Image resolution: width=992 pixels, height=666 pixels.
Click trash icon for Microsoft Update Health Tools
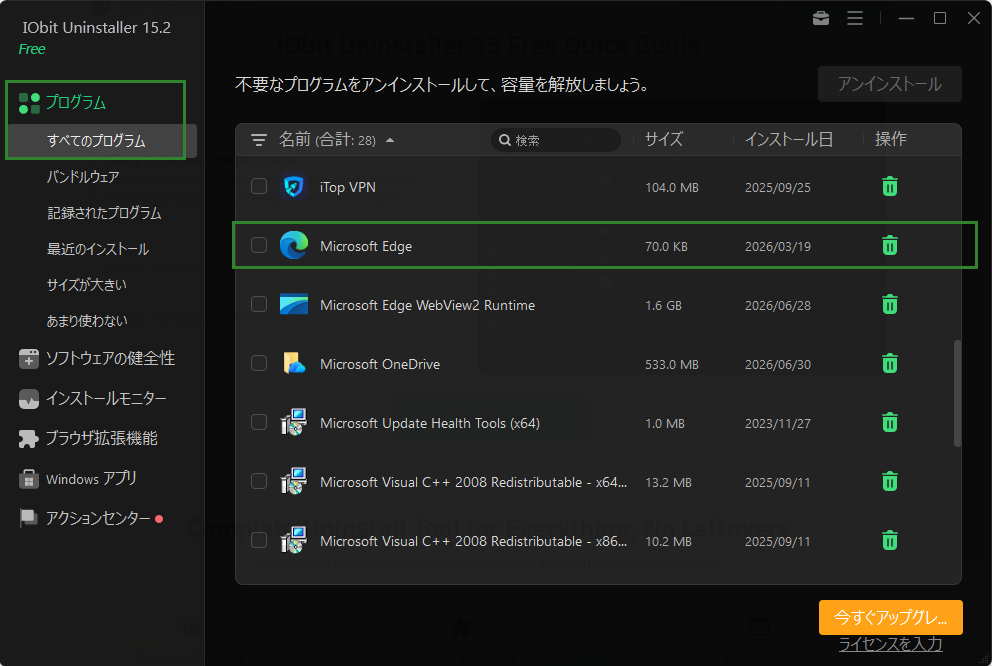coord(890,422)
